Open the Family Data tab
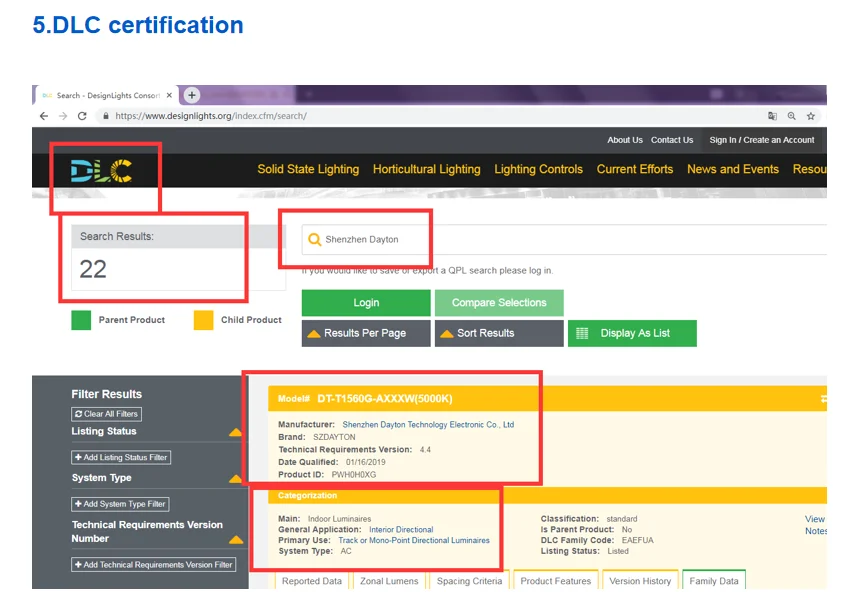848x592 pixels. pos(714,581)
